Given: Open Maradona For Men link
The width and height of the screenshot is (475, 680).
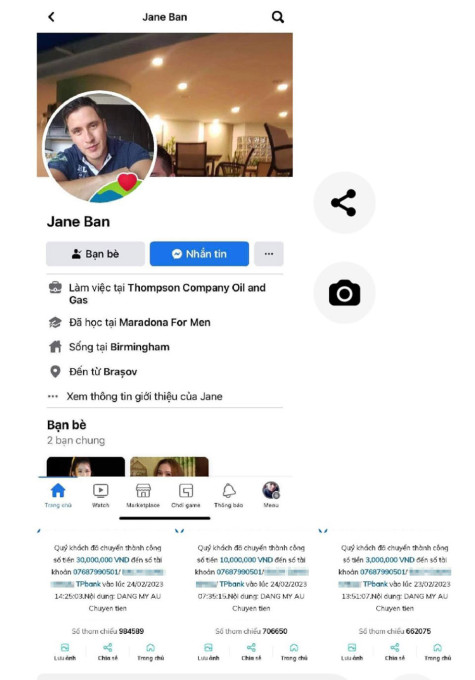Looking at the screenshot, I should tap(165, 322).
